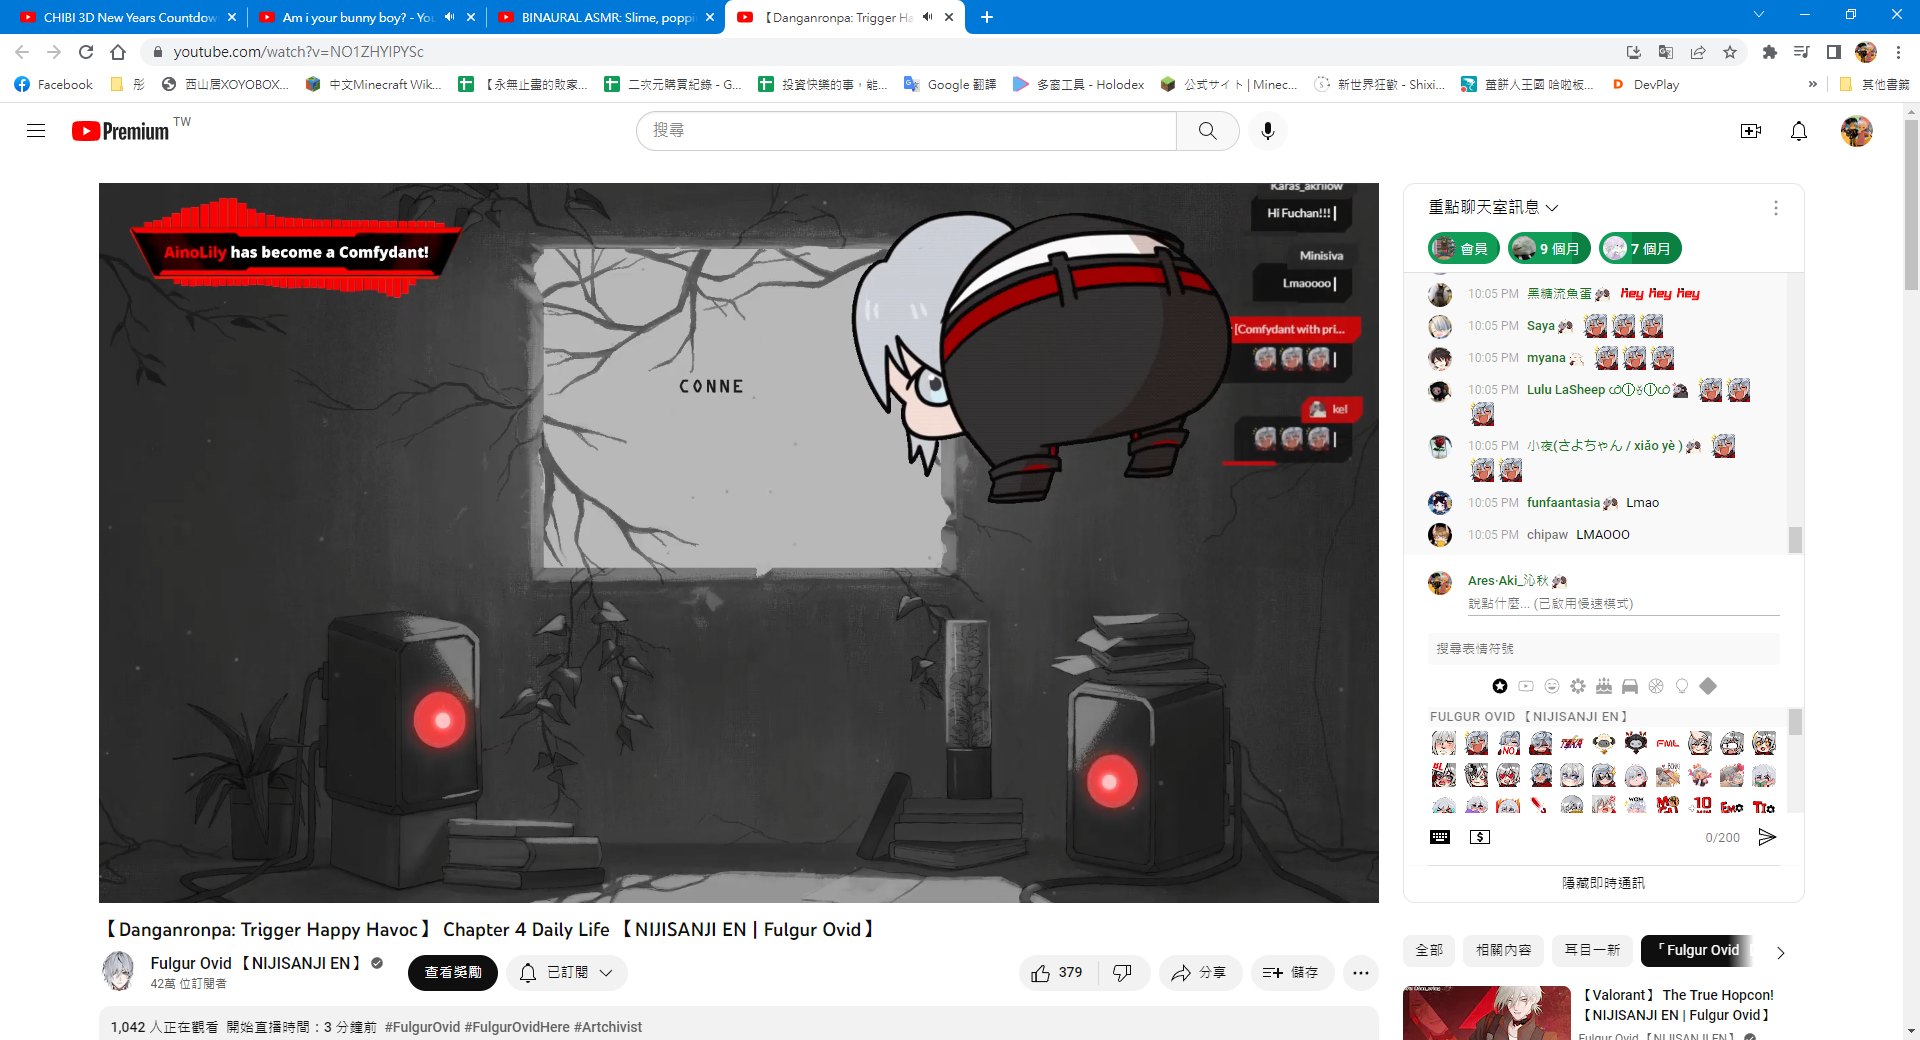Click the YouTube search input field

point(906,131)
